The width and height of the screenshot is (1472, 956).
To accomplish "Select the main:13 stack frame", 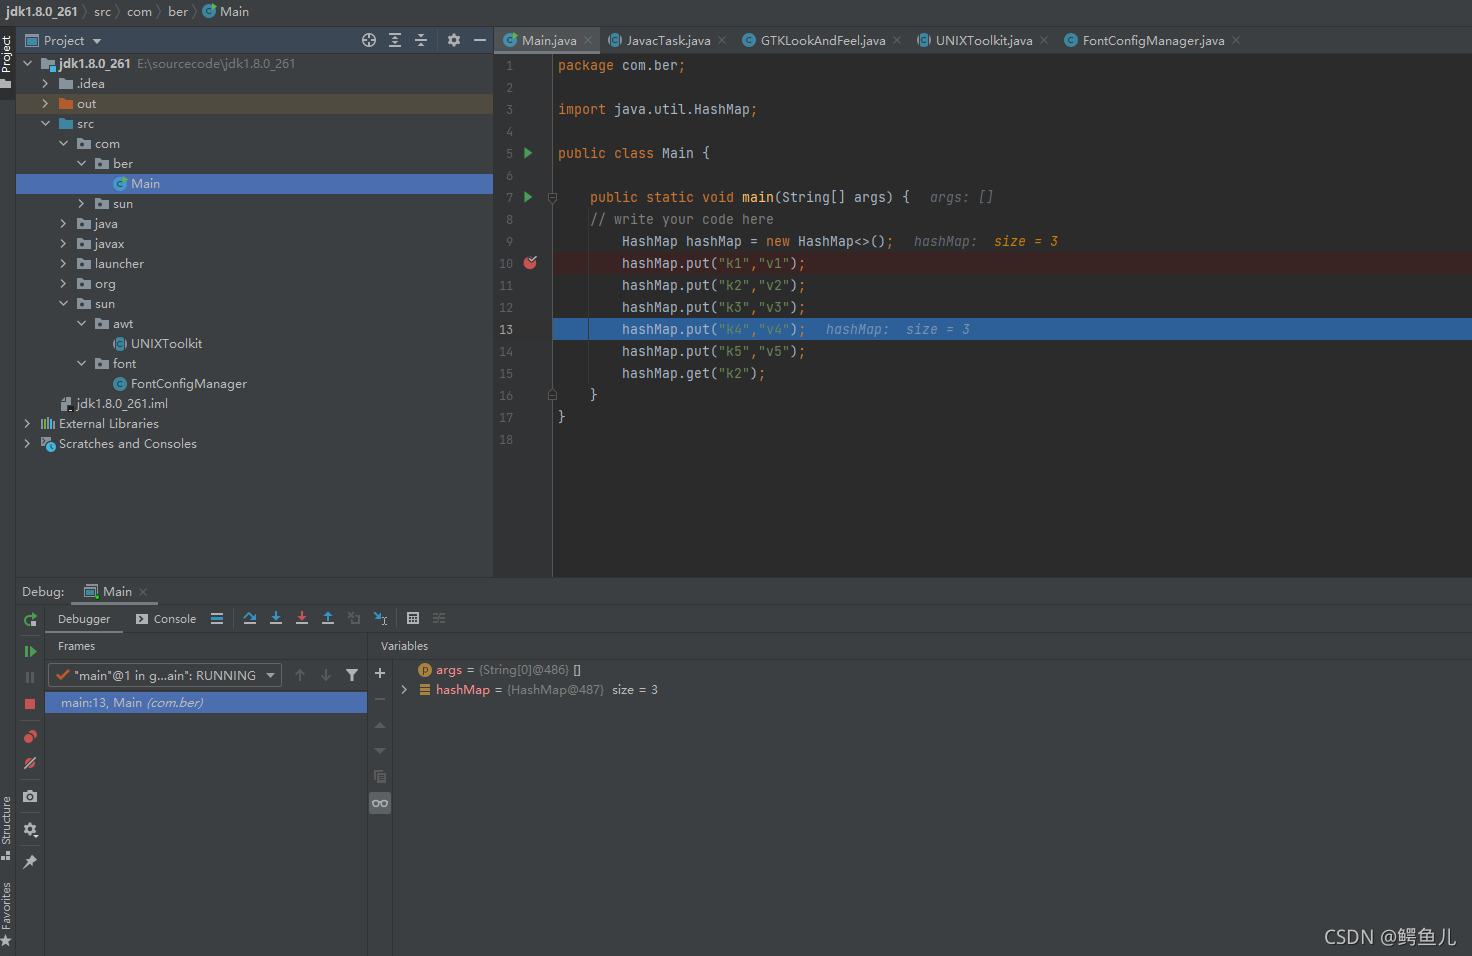I will [132, 703].
